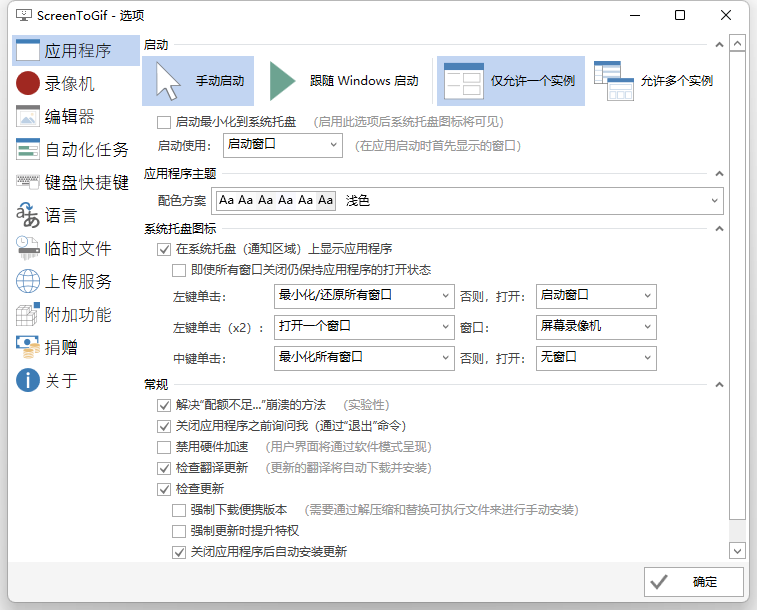
Task: Click the red 录像机 recorder icon
Action: point(28,83)
